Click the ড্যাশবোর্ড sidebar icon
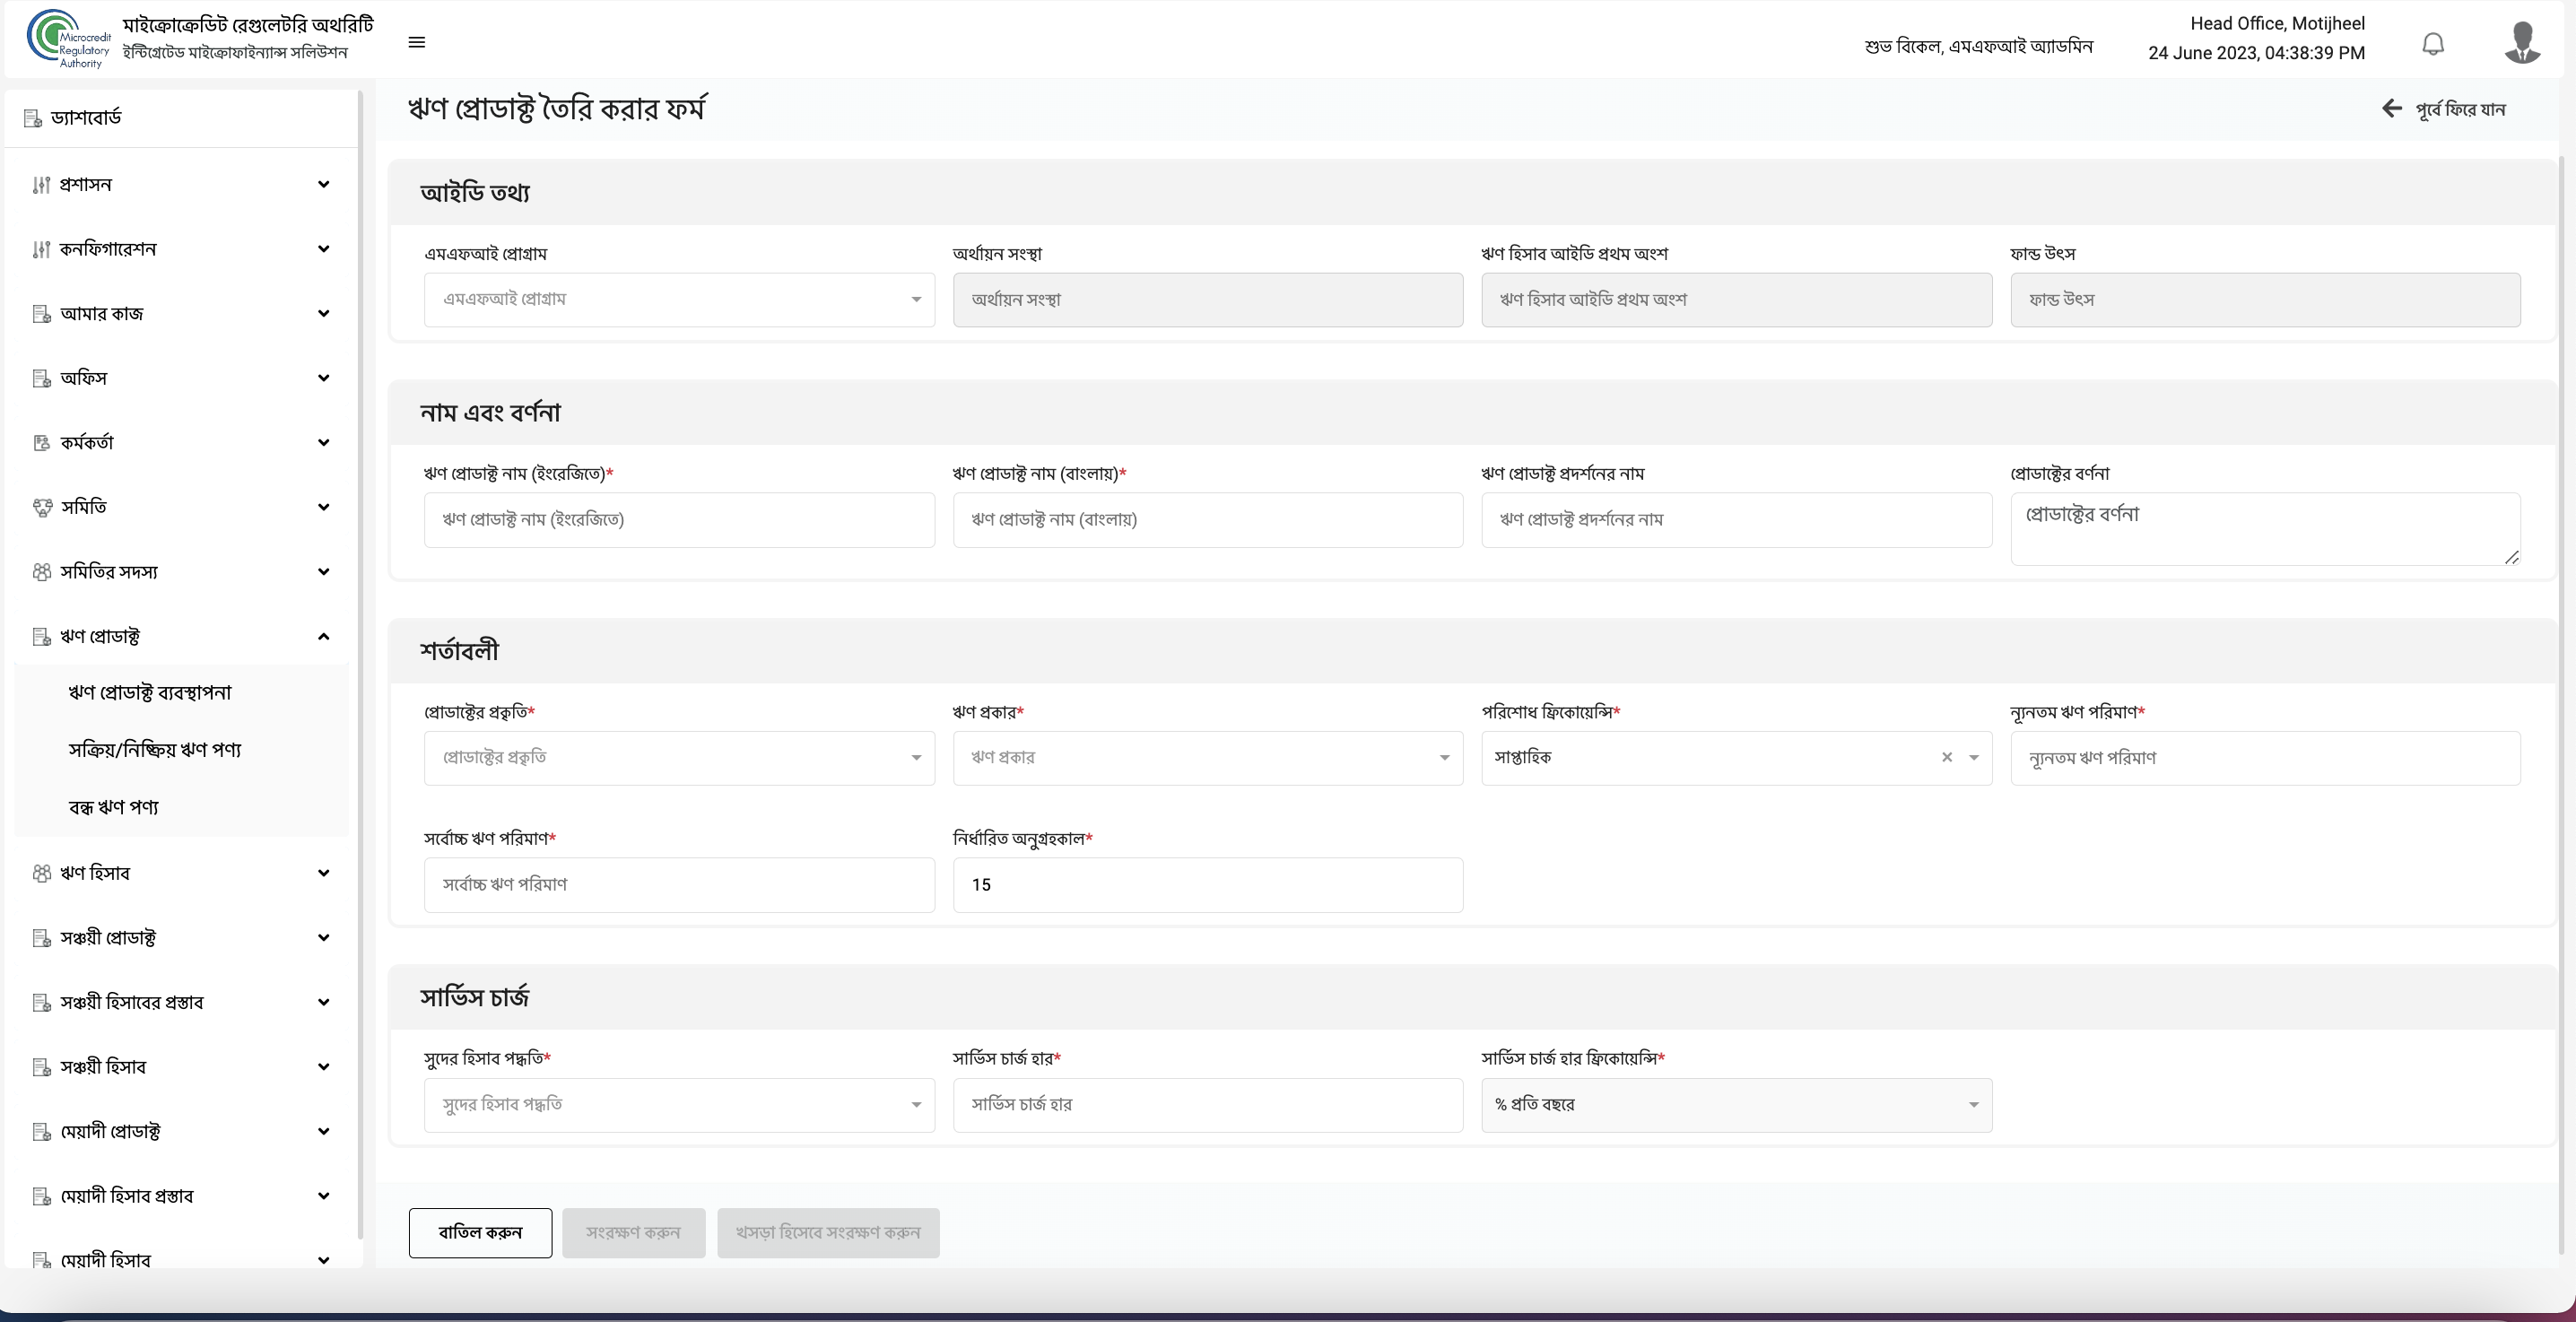Viewport: 2576px width, 1322px height. click(33, 118)
